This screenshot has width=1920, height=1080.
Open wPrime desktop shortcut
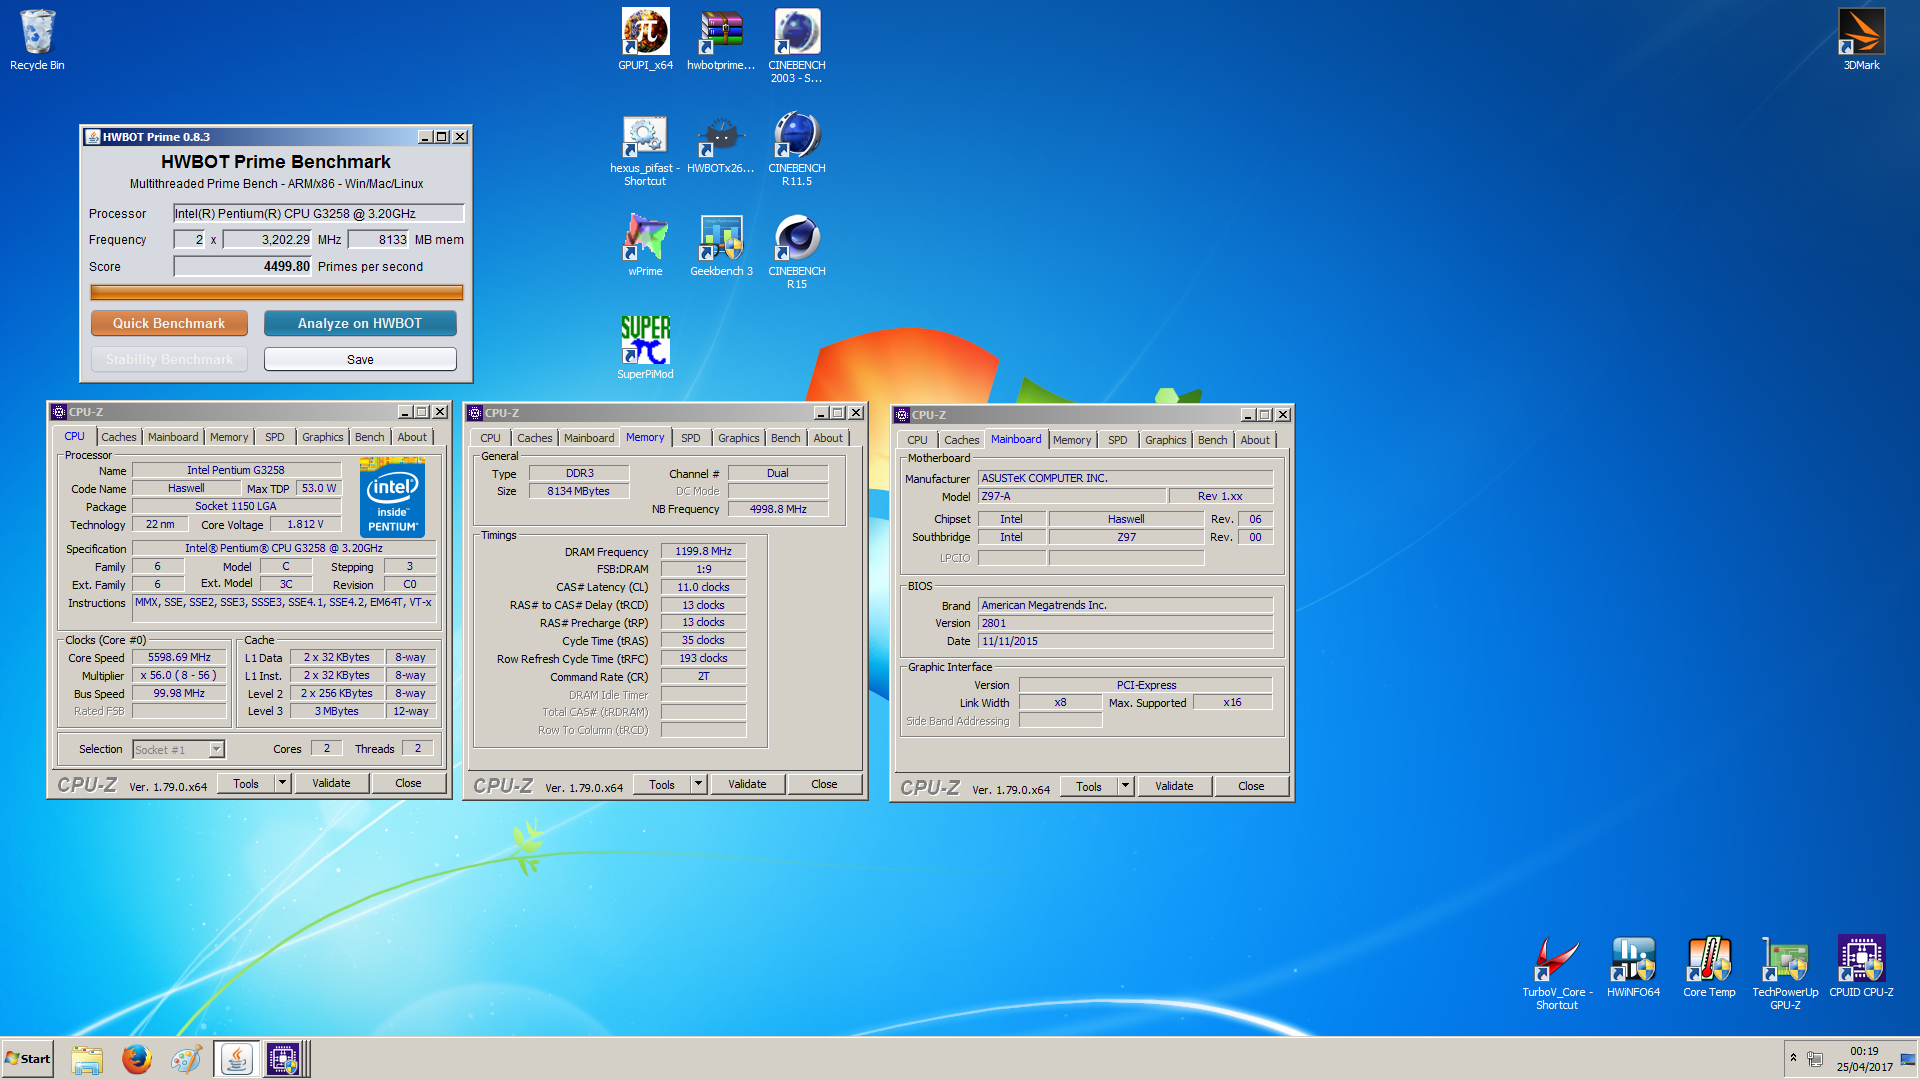tap(645, 246)
